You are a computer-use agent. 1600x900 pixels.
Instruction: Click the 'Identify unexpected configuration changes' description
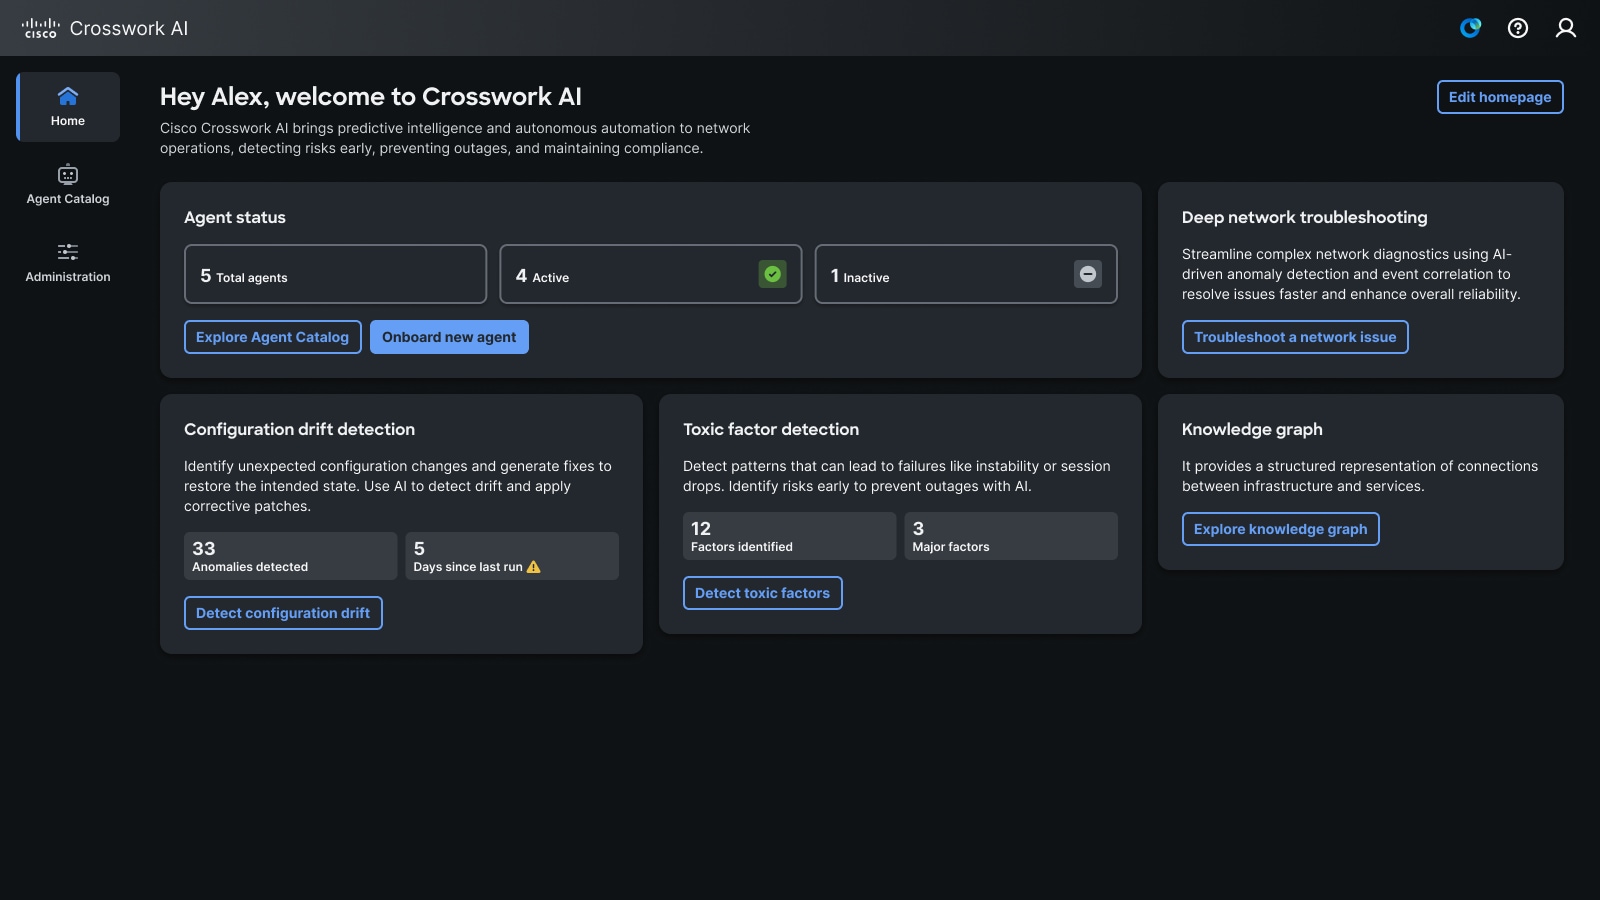[398, 486]
